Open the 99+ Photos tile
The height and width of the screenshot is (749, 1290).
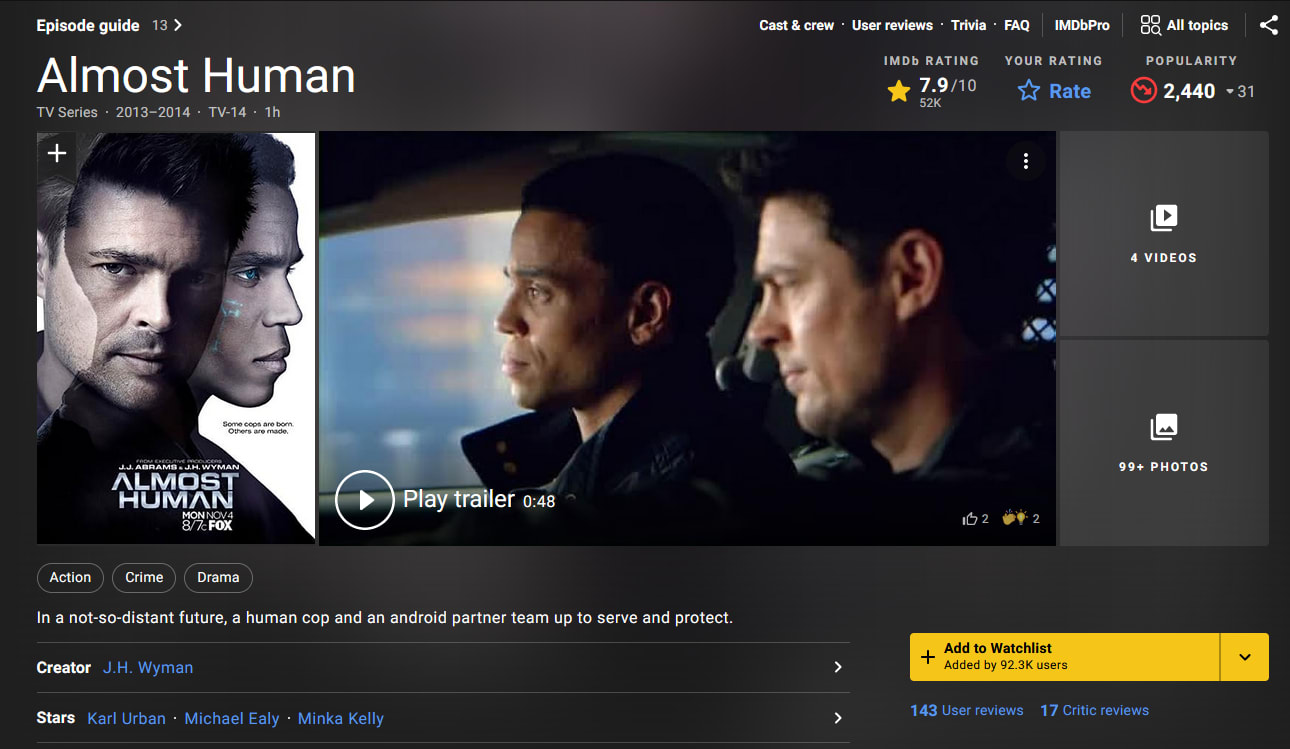point(1164,443)
